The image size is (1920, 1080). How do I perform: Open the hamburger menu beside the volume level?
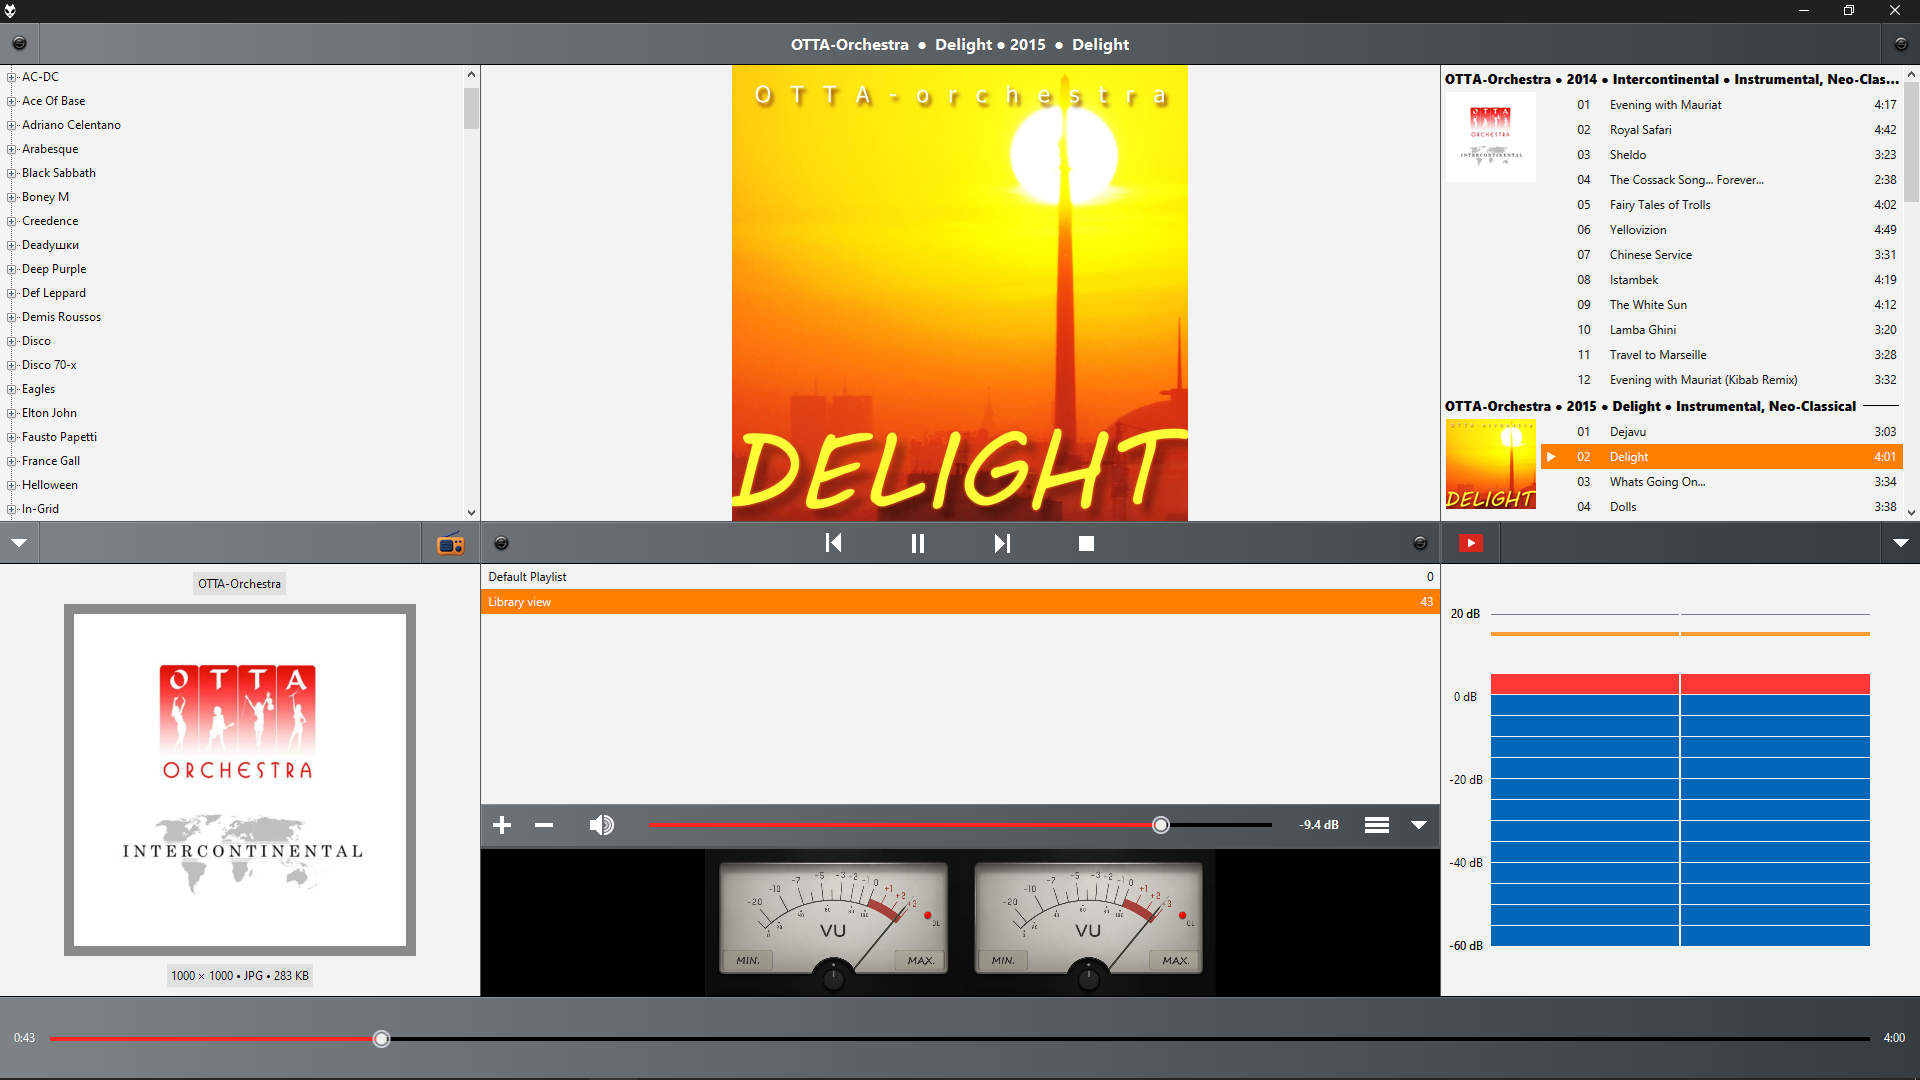pos(1376,825)
